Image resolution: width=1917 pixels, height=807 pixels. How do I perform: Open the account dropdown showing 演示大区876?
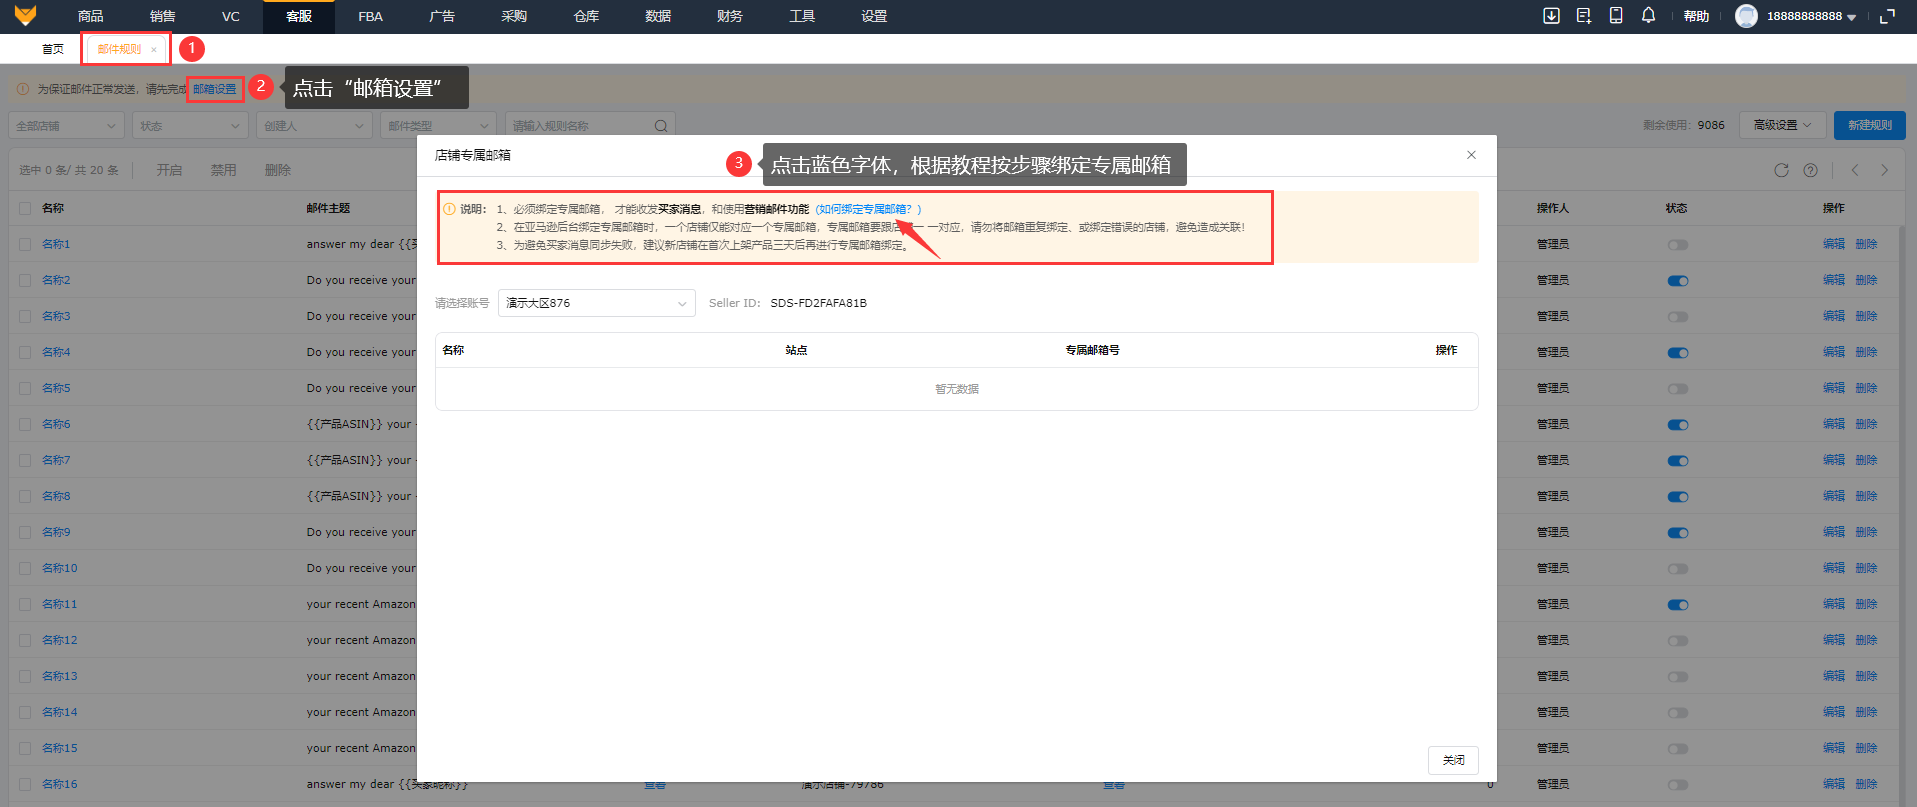point(596,303)
